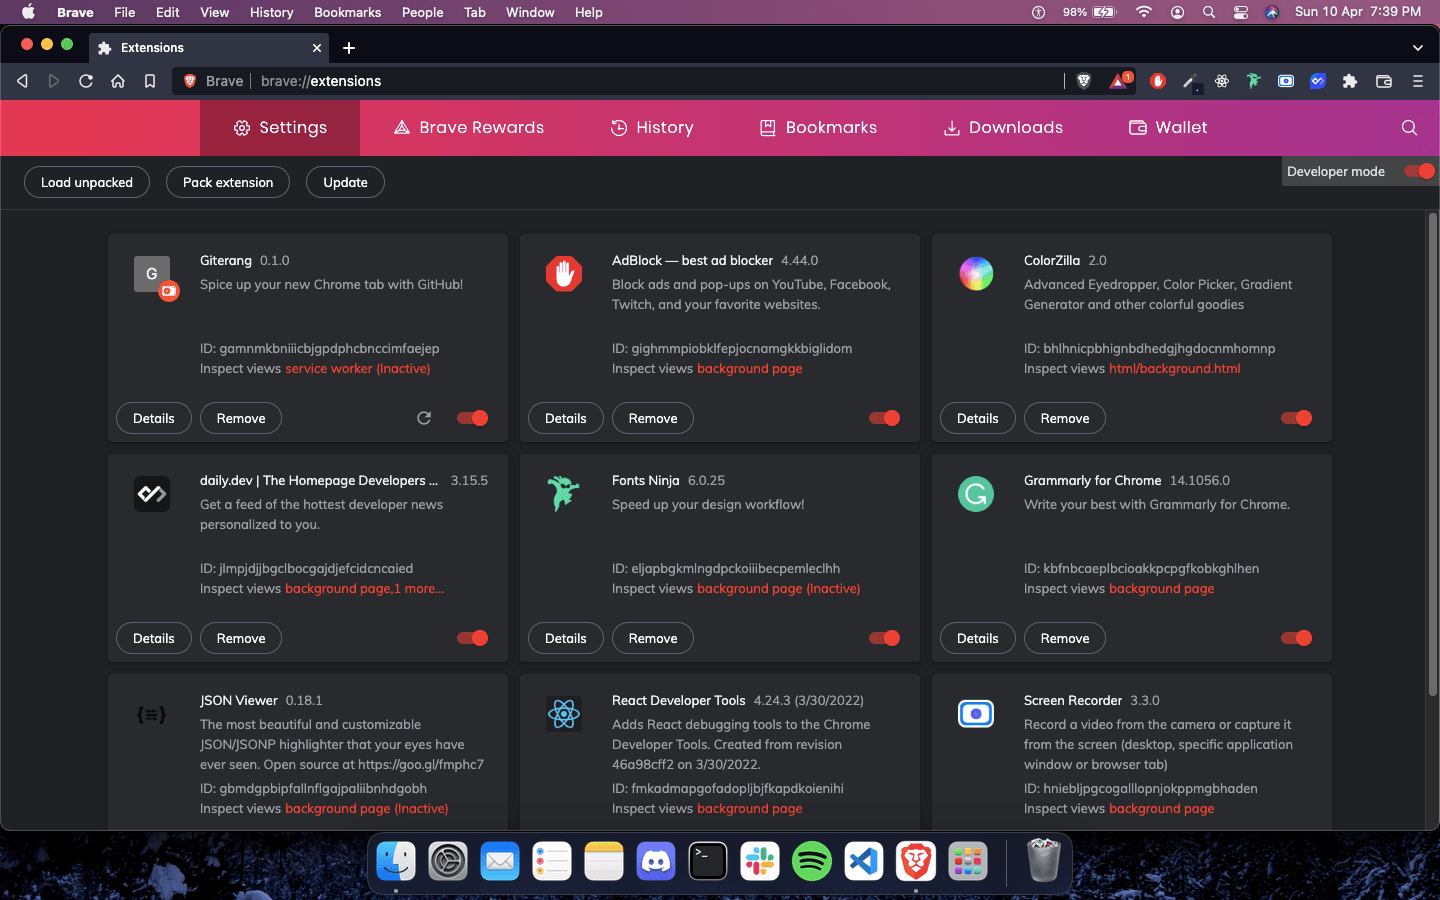Open the History tab
The width and height of the screenshot is (1440, 900).
tap(652, 127)
